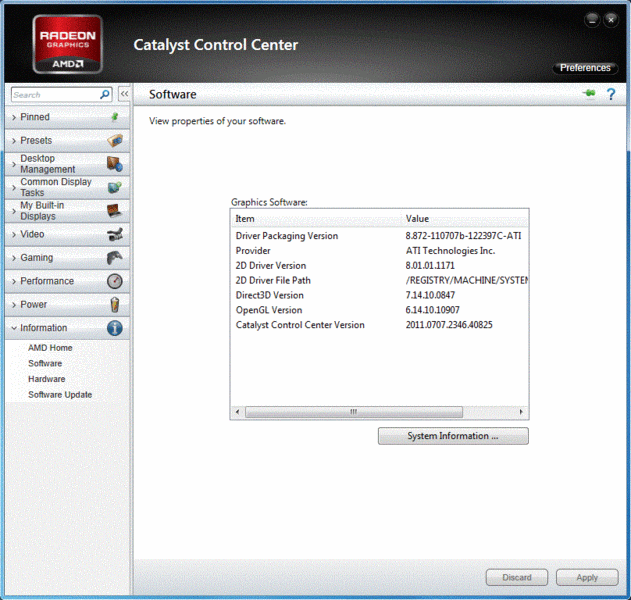Click the blue Information icon
The height and width of the screenshot is (600, 631).
click(x=115, y=328)
